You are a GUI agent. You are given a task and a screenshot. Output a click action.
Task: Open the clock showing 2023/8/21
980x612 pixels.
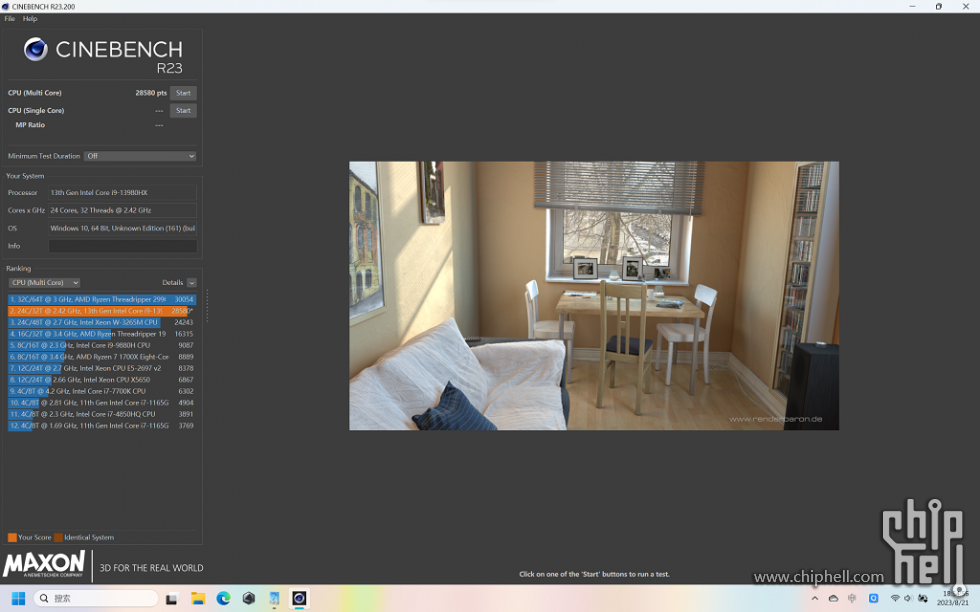tap(952, 598)
